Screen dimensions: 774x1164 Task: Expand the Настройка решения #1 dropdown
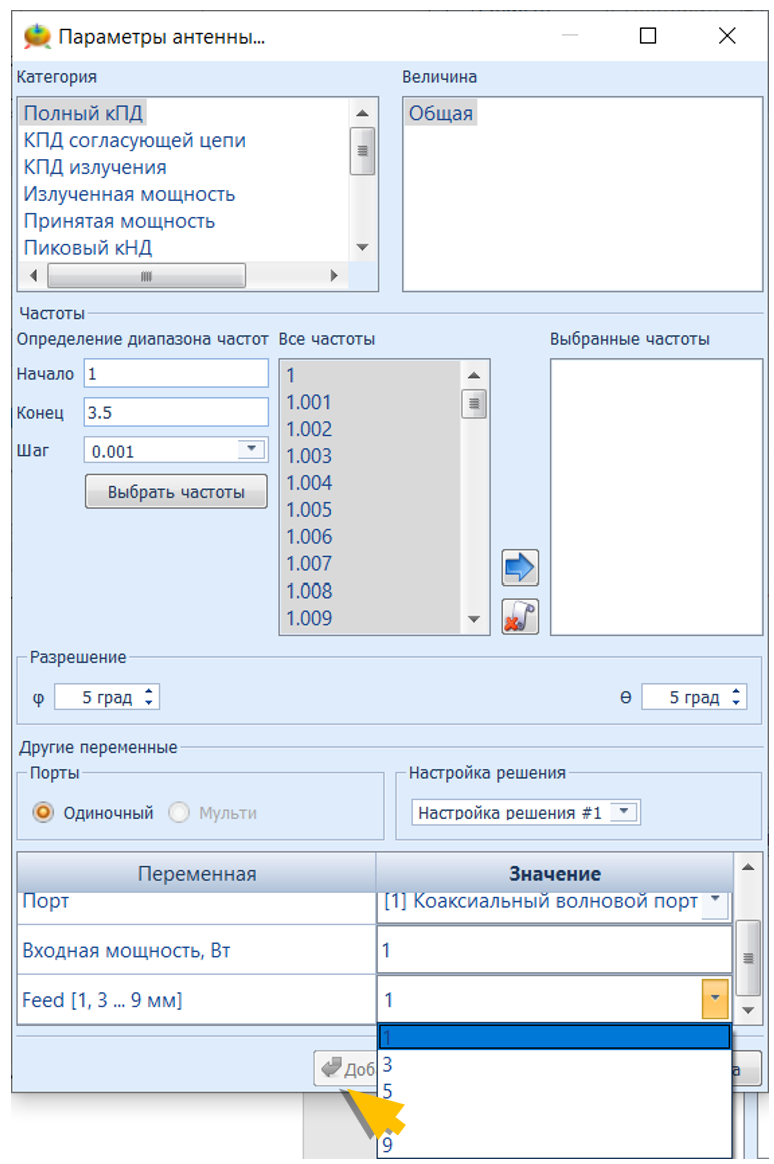point(624,812)
